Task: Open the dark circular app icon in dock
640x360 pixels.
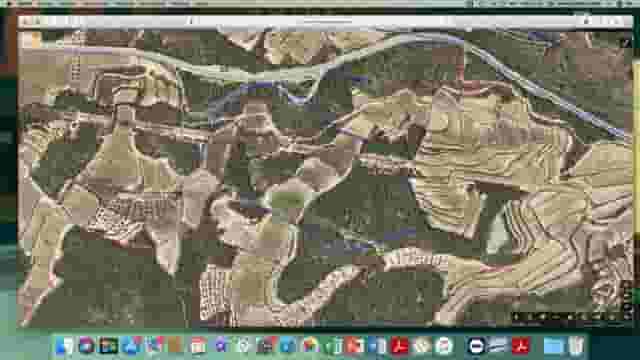Action: click(476, 346)
